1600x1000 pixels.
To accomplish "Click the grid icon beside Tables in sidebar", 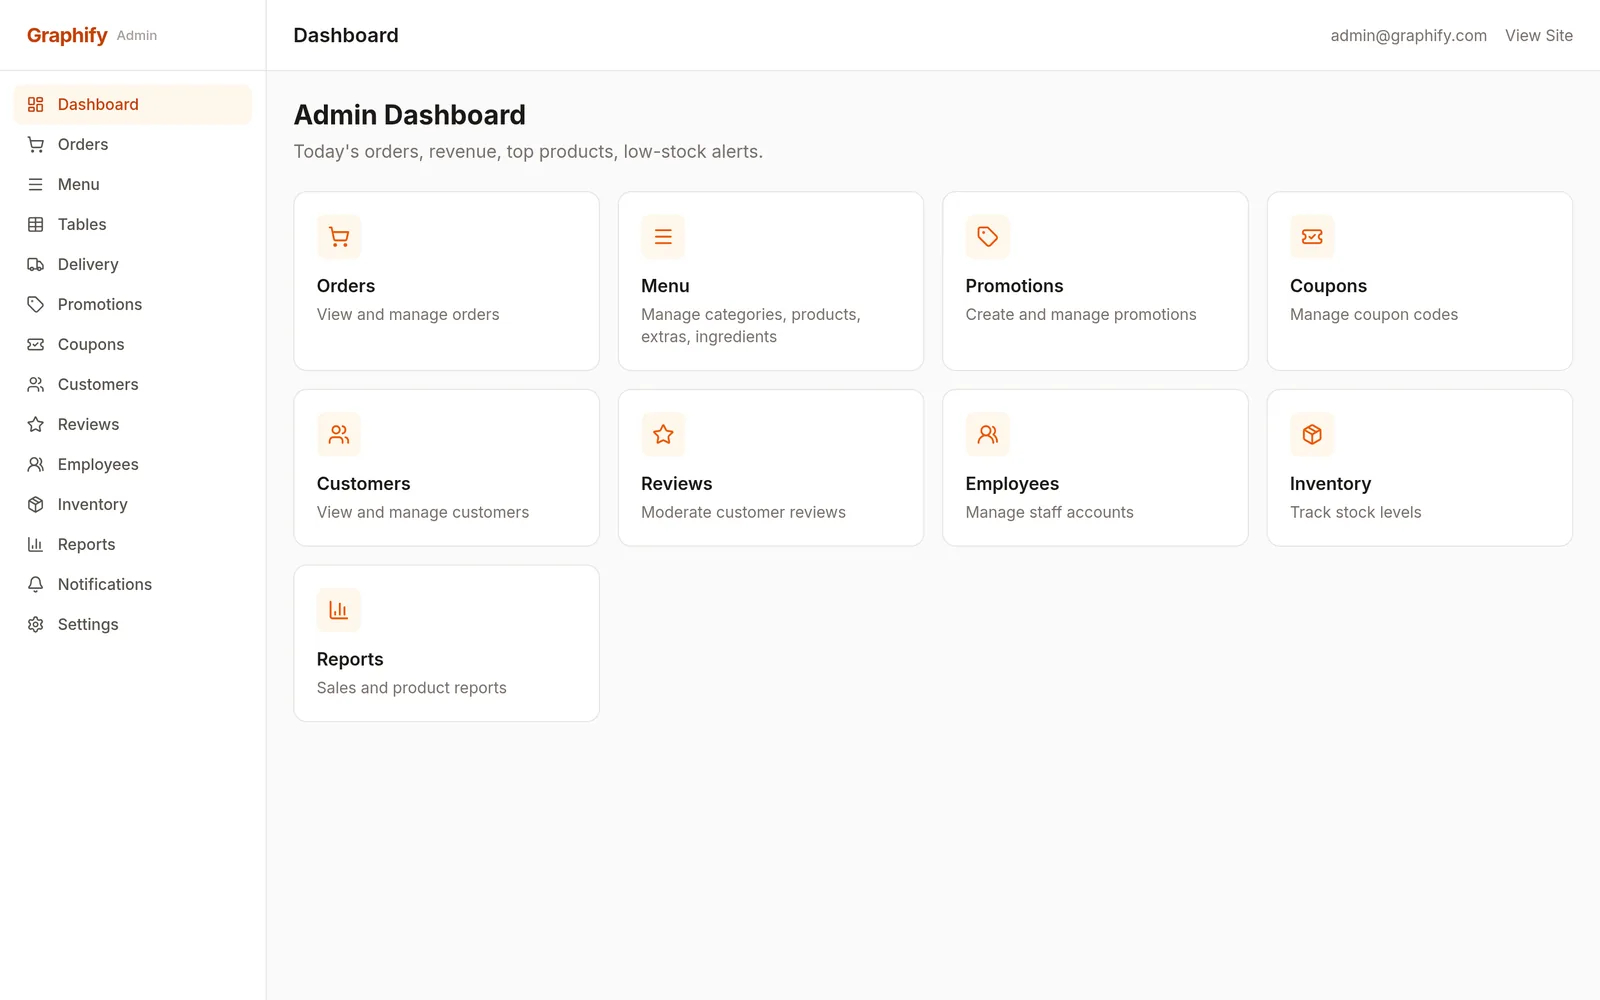I will click(x=36, y=224).
